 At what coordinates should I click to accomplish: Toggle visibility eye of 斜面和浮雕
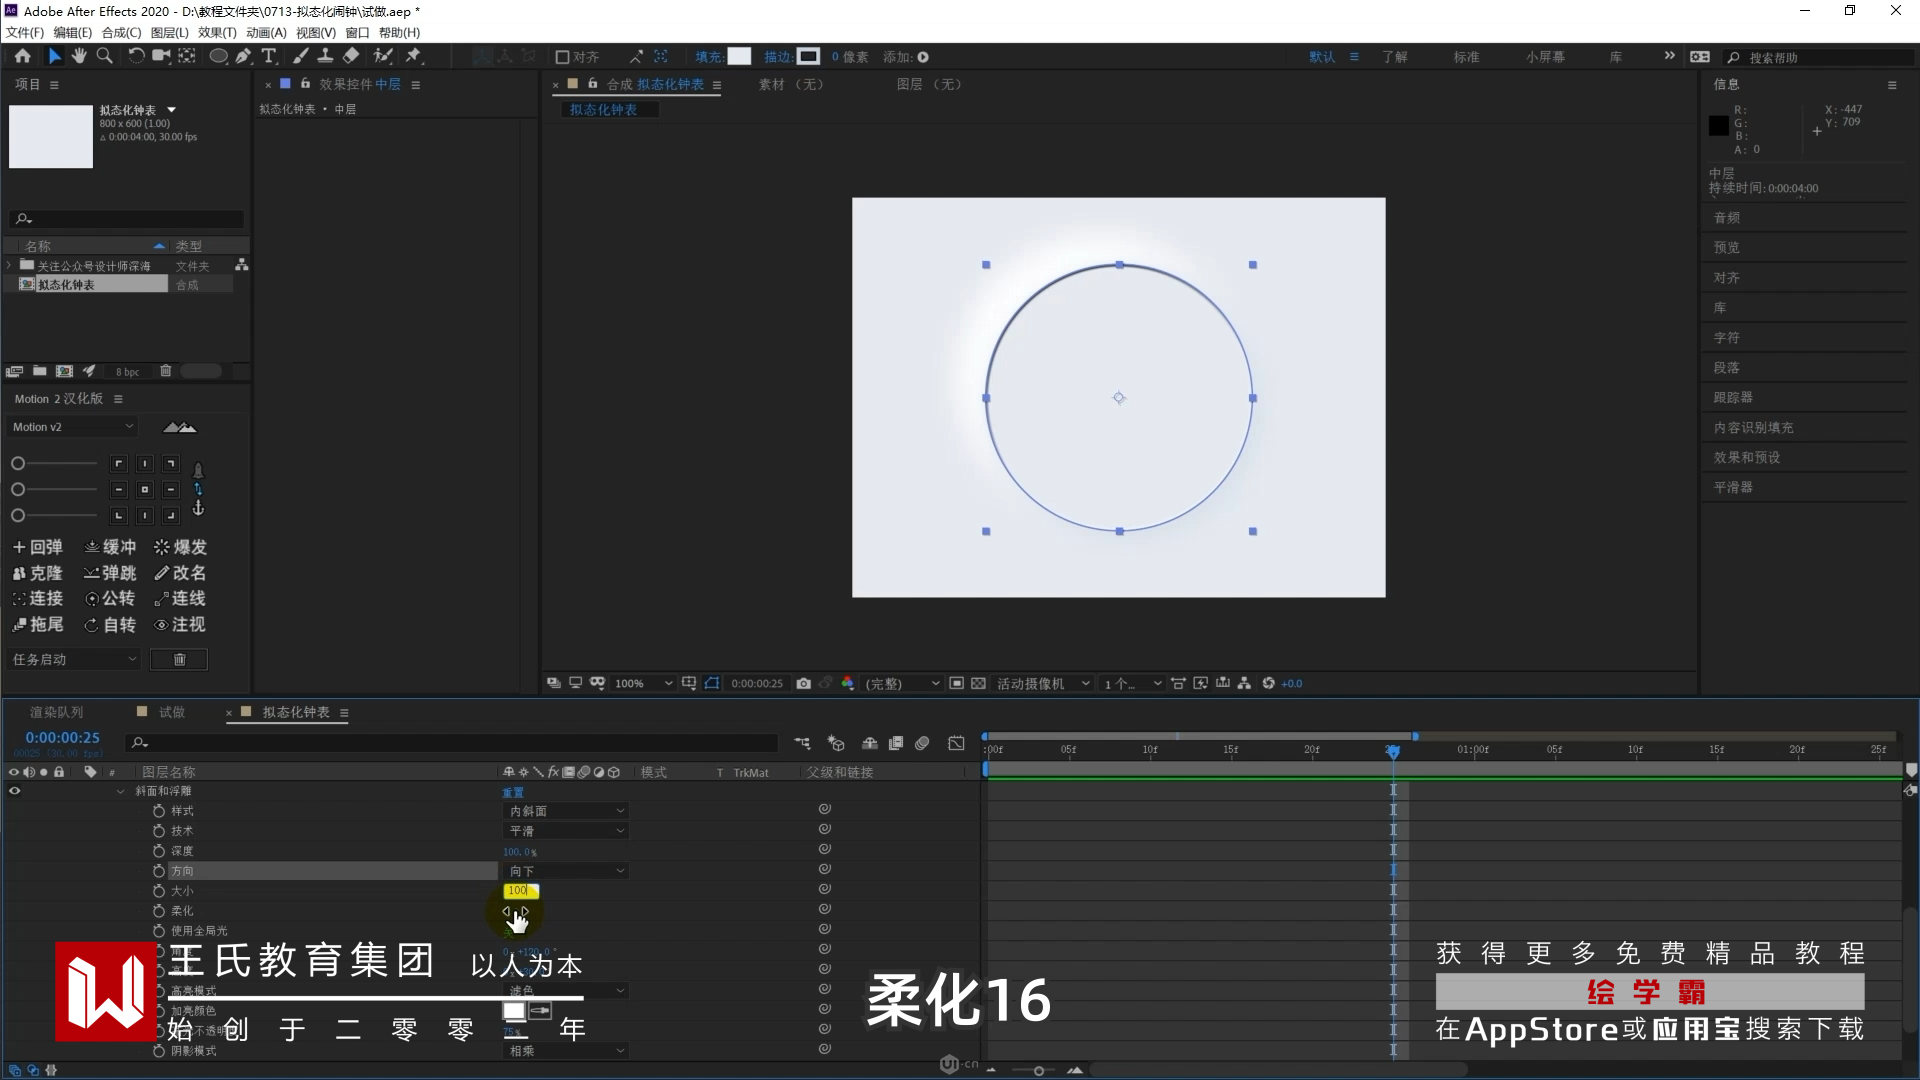point(14,791)
